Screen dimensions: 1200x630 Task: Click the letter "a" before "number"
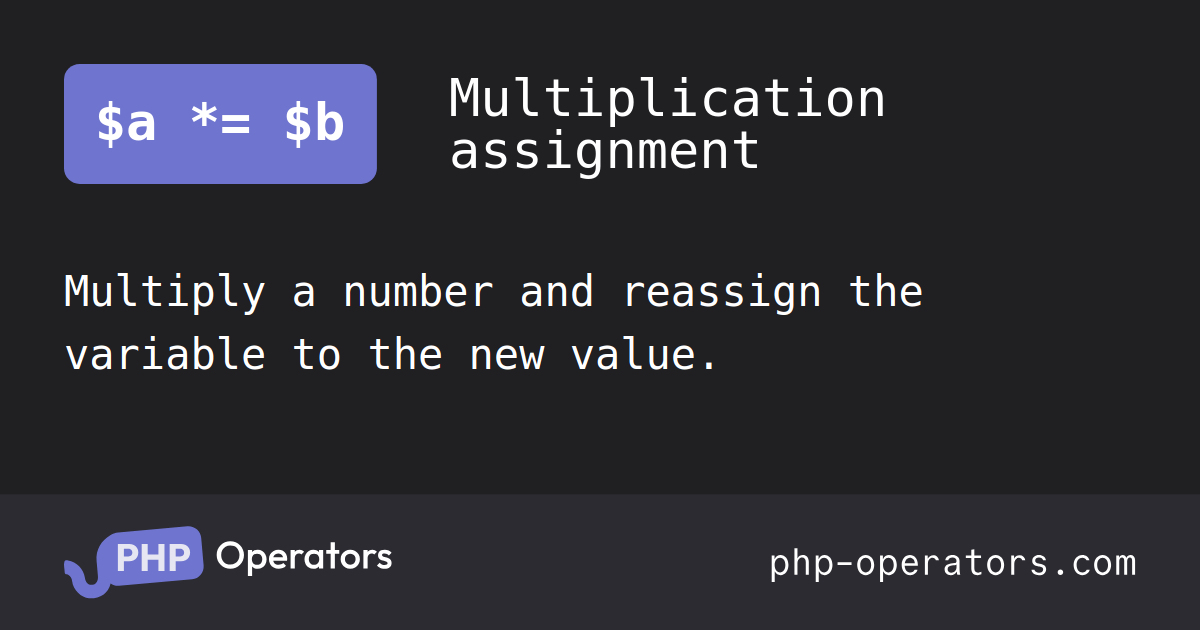tap(304, 292)
